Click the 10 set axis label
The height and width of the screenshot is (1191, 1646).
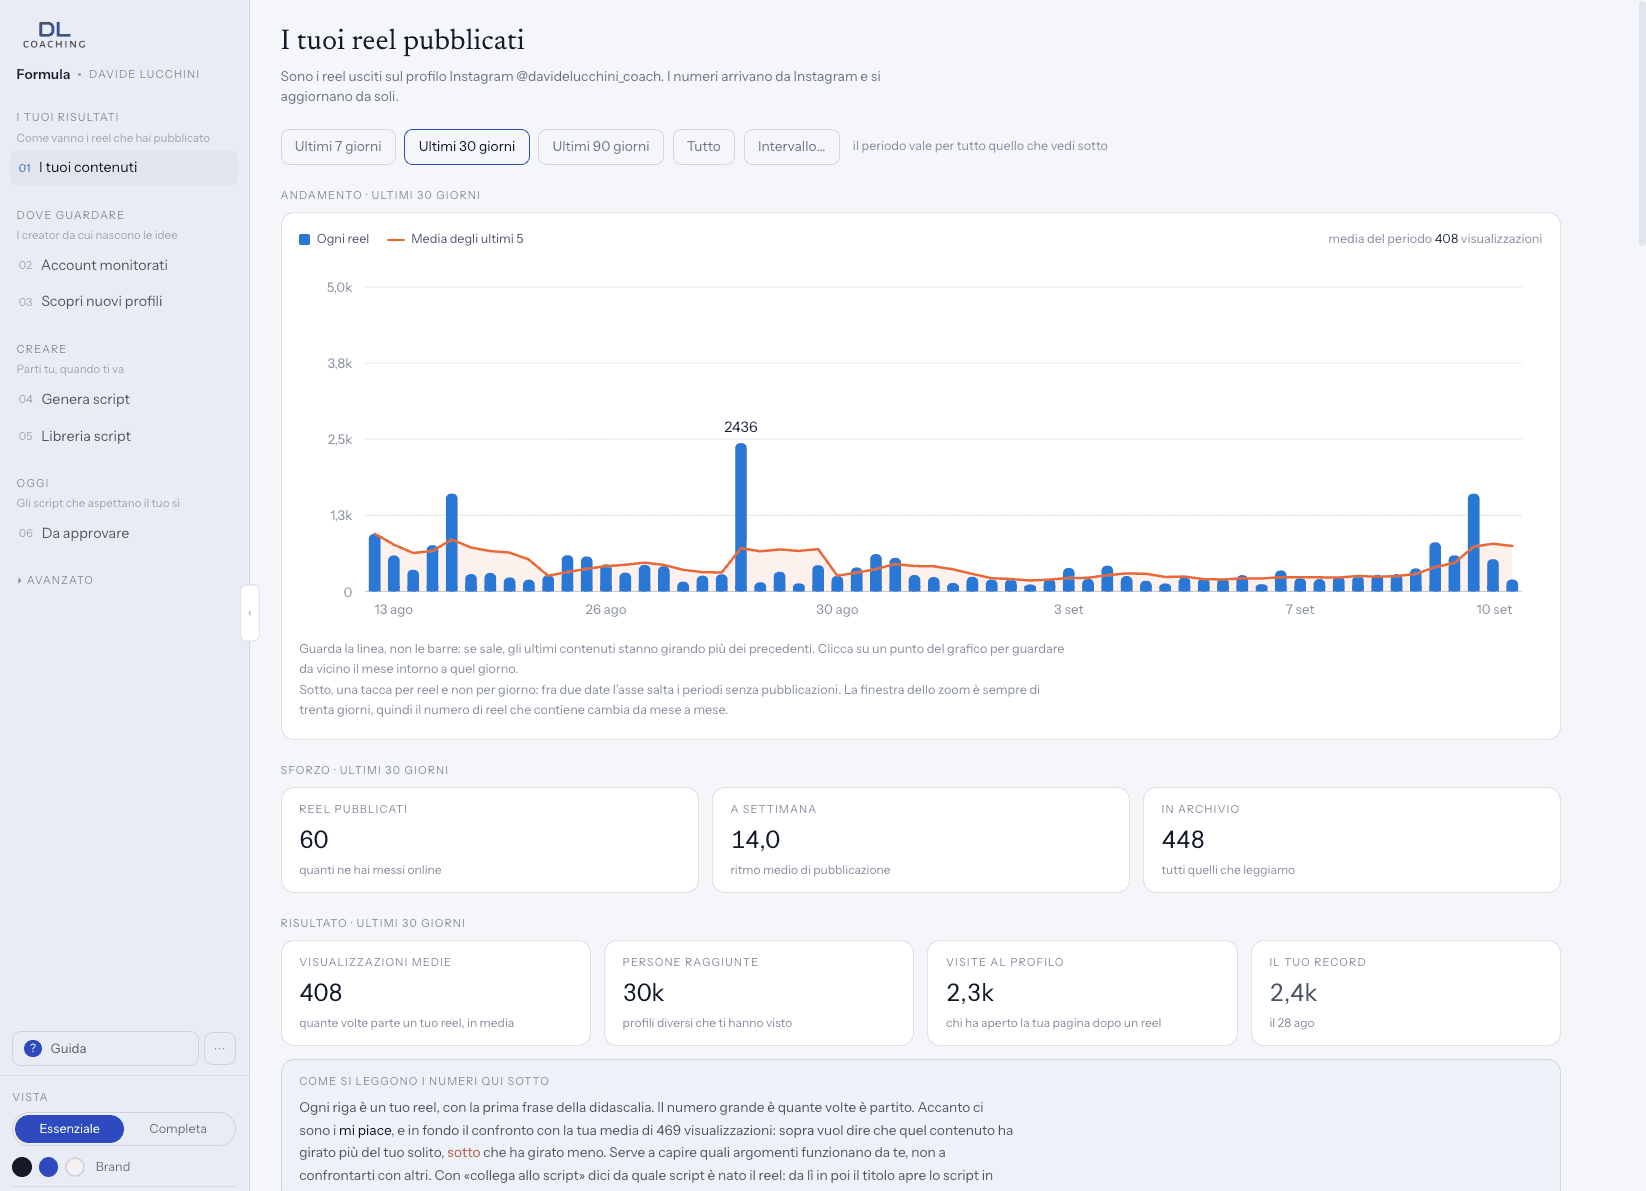click(1494, 610)
